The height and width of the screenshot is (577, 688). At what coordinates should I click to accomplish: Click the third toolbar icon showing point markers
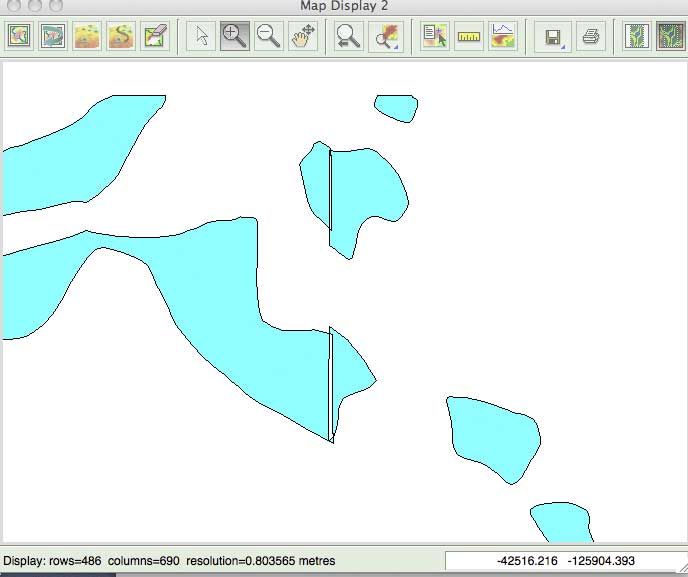tap(87, 36)
